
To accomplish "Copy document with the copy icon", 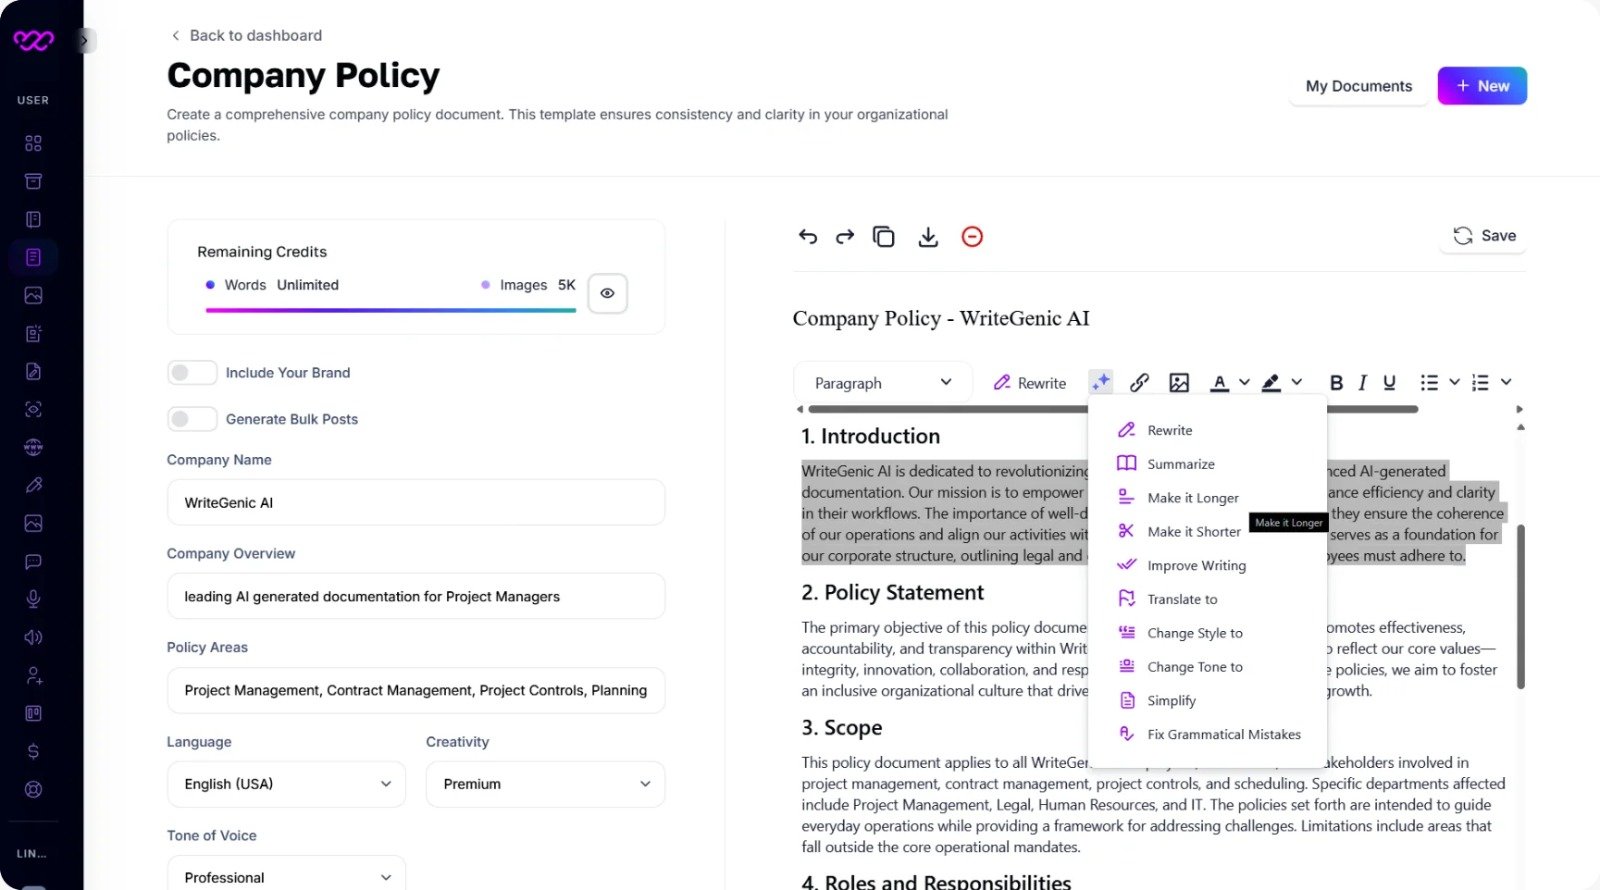I will (x=883, y=236).
